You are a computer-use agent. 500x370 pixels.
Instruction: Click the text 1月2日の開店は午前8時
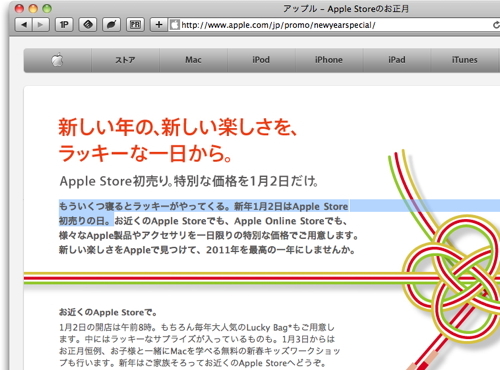[108, 327]
